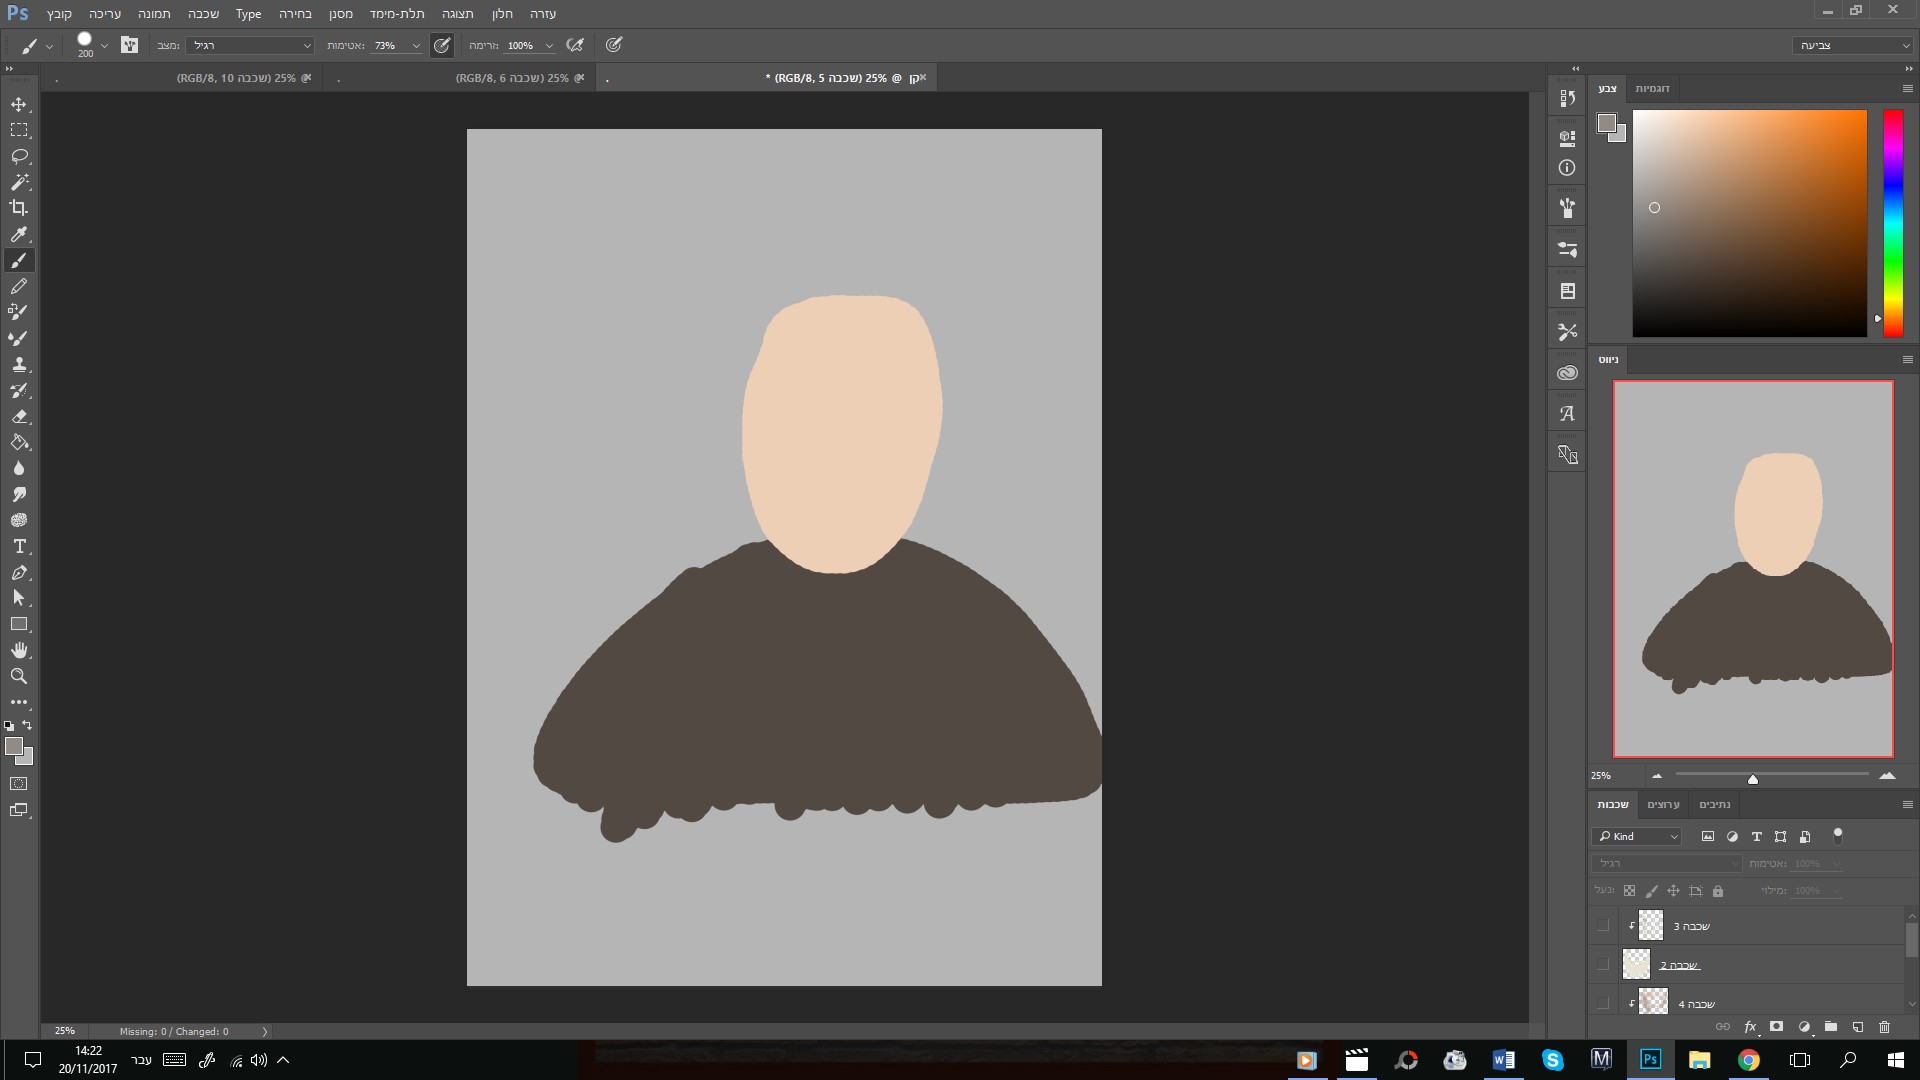Select the Lasso tool
Viewport: 1920px width, 1080px height.
[19, 157]
